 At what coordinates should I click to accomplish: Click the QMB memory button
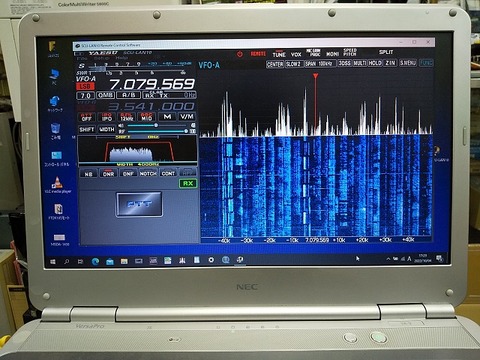point(105,95)
